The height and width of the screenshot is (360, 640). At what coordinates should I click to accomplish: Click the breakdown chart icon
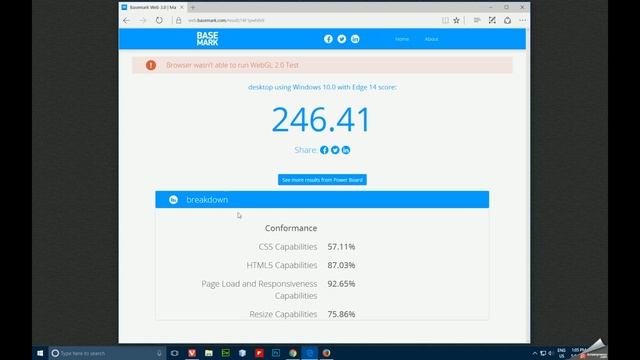[173, 200]
